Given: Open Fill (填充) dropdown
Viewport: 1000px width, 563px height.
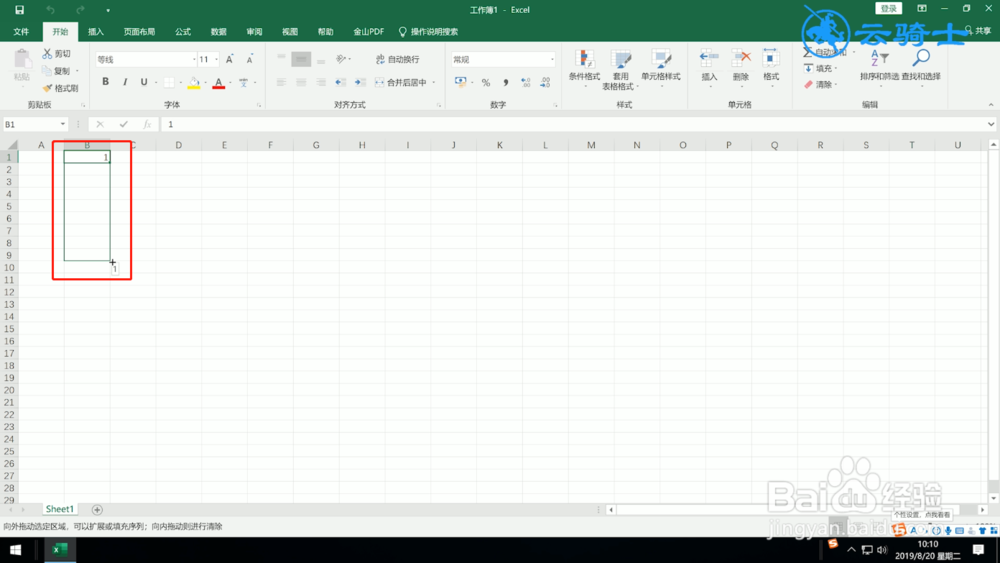Looking at the screenshot, I should click(821, 68).
